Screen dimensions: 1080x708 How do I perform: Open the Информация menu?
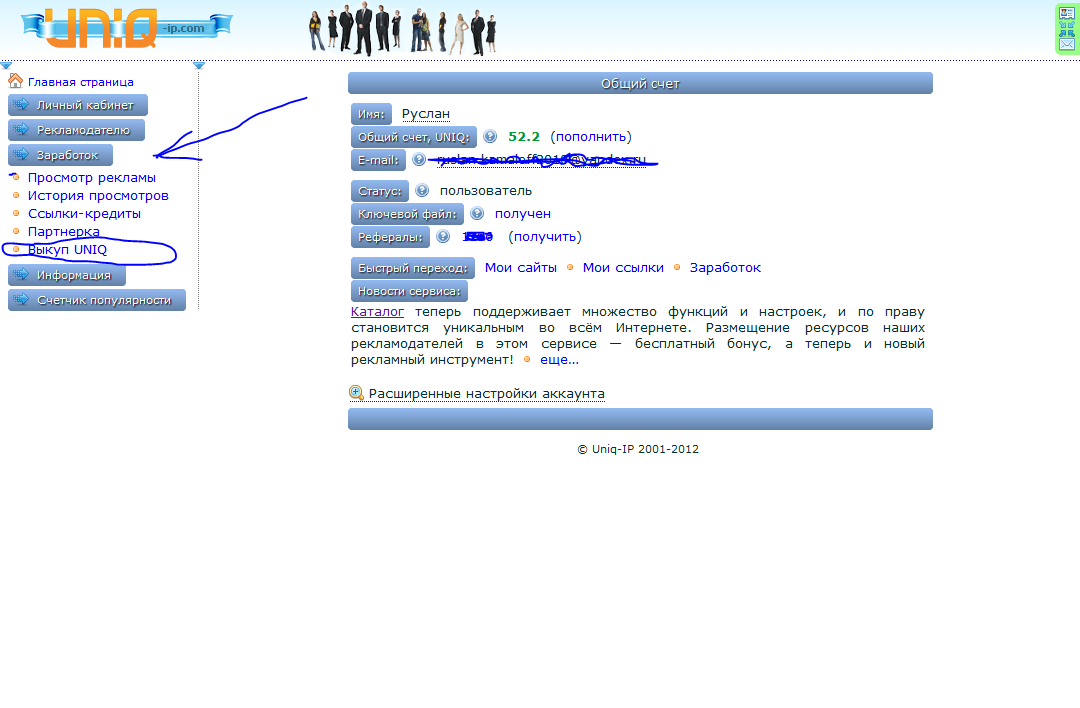[67, 275]
